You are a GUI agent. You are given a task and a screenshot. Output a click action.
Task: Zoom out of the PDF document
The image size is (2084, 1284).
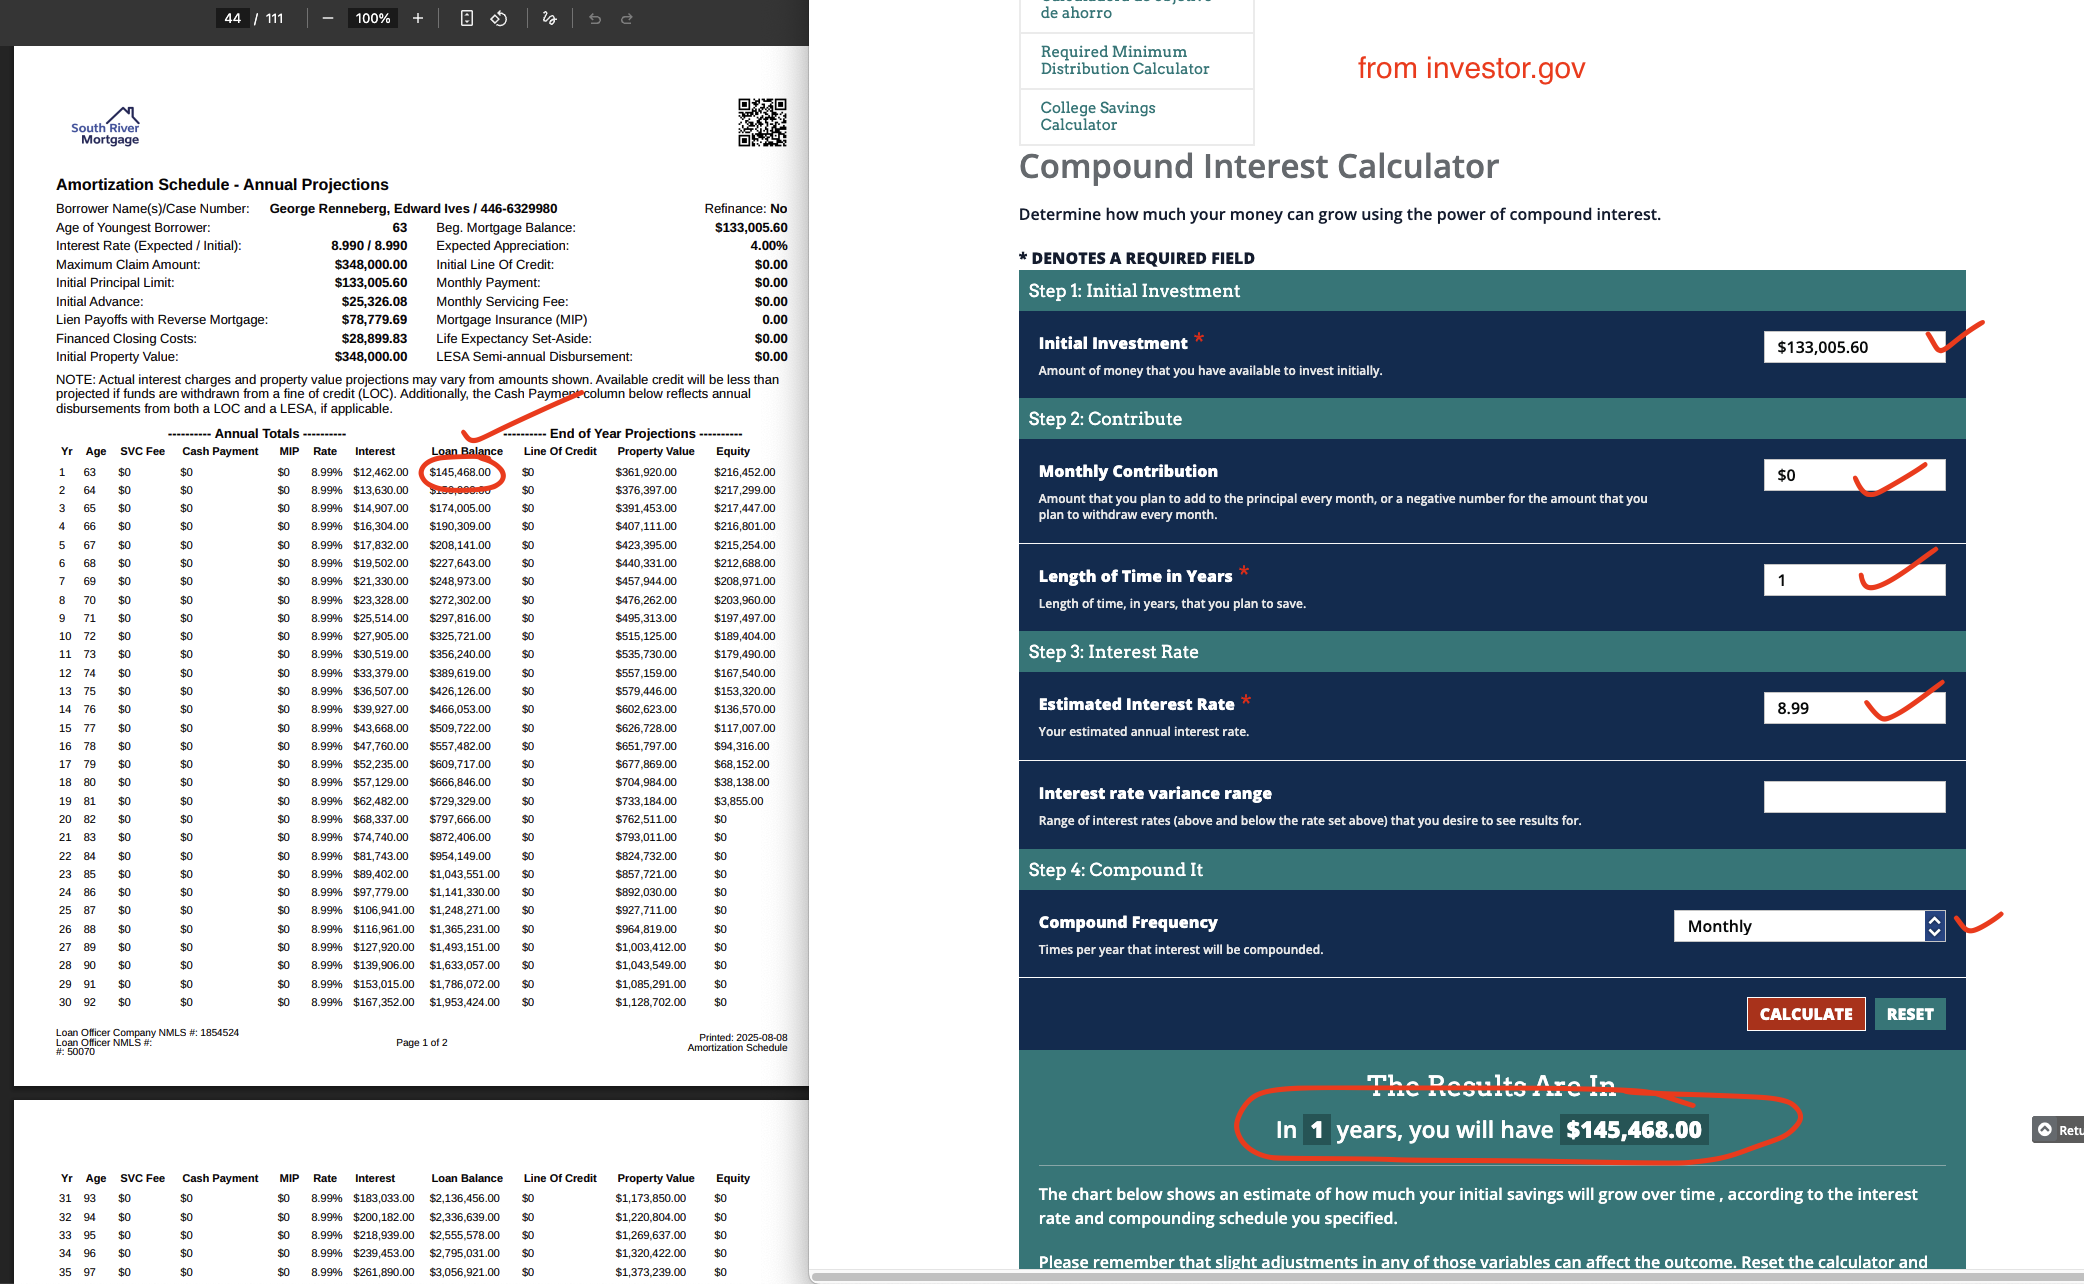tap(325, 18)
